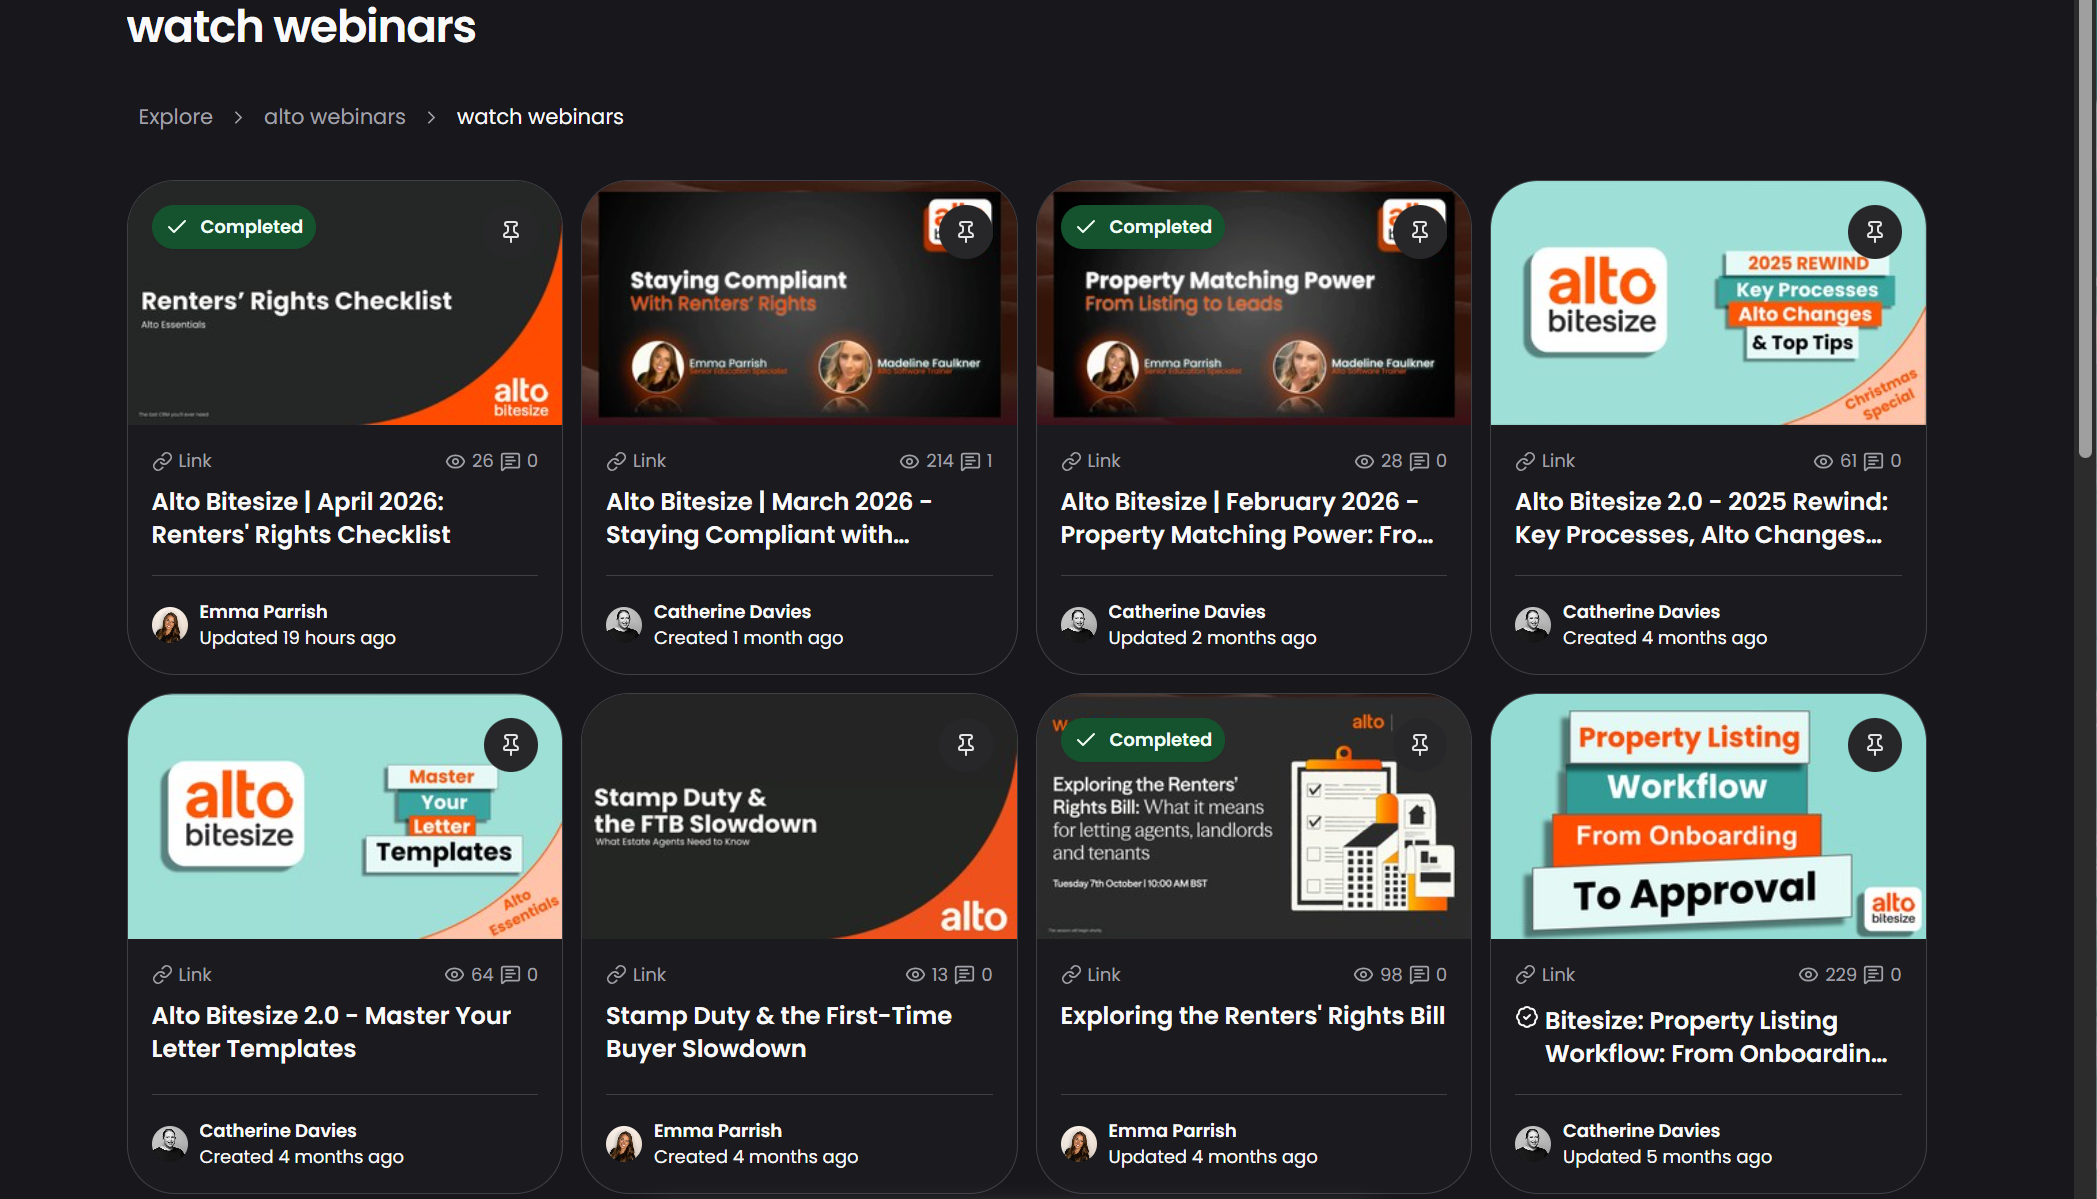Open Bitesize Property Listing Workflow title
2097x1199 pixels.
point(1716,1037)
